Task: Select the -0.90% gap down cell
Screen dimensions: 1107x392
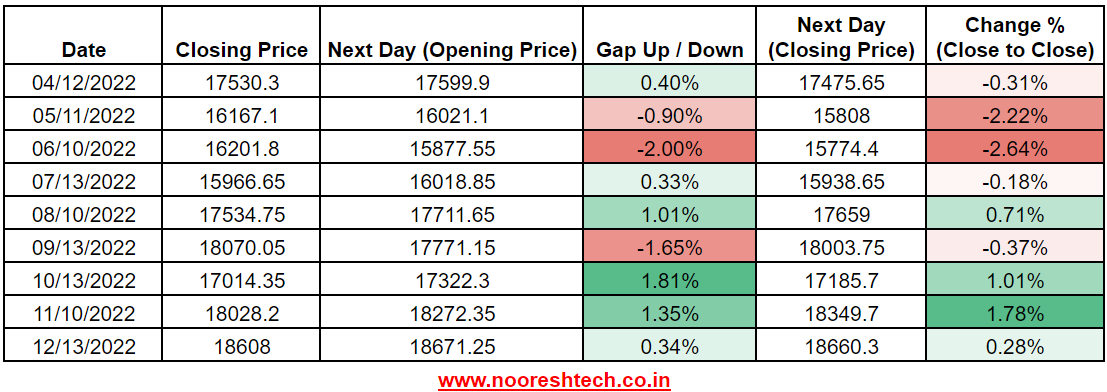Action: point(669,116)
